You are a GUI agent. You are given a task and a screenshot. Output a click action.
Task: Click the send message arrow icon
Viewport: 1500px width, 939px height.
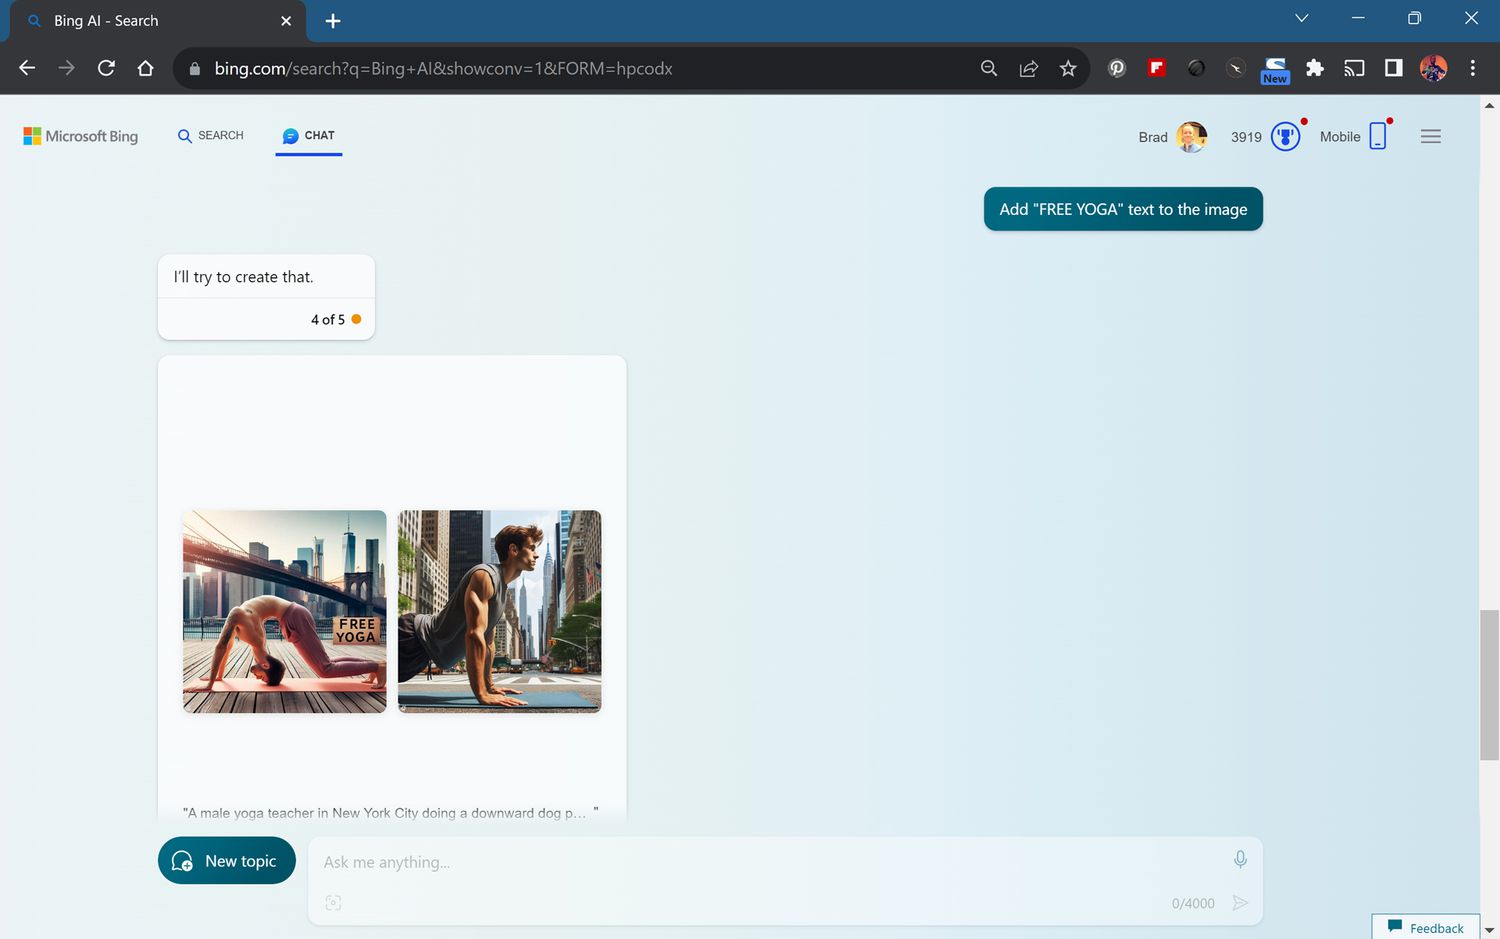click(x=1240, y=903)
